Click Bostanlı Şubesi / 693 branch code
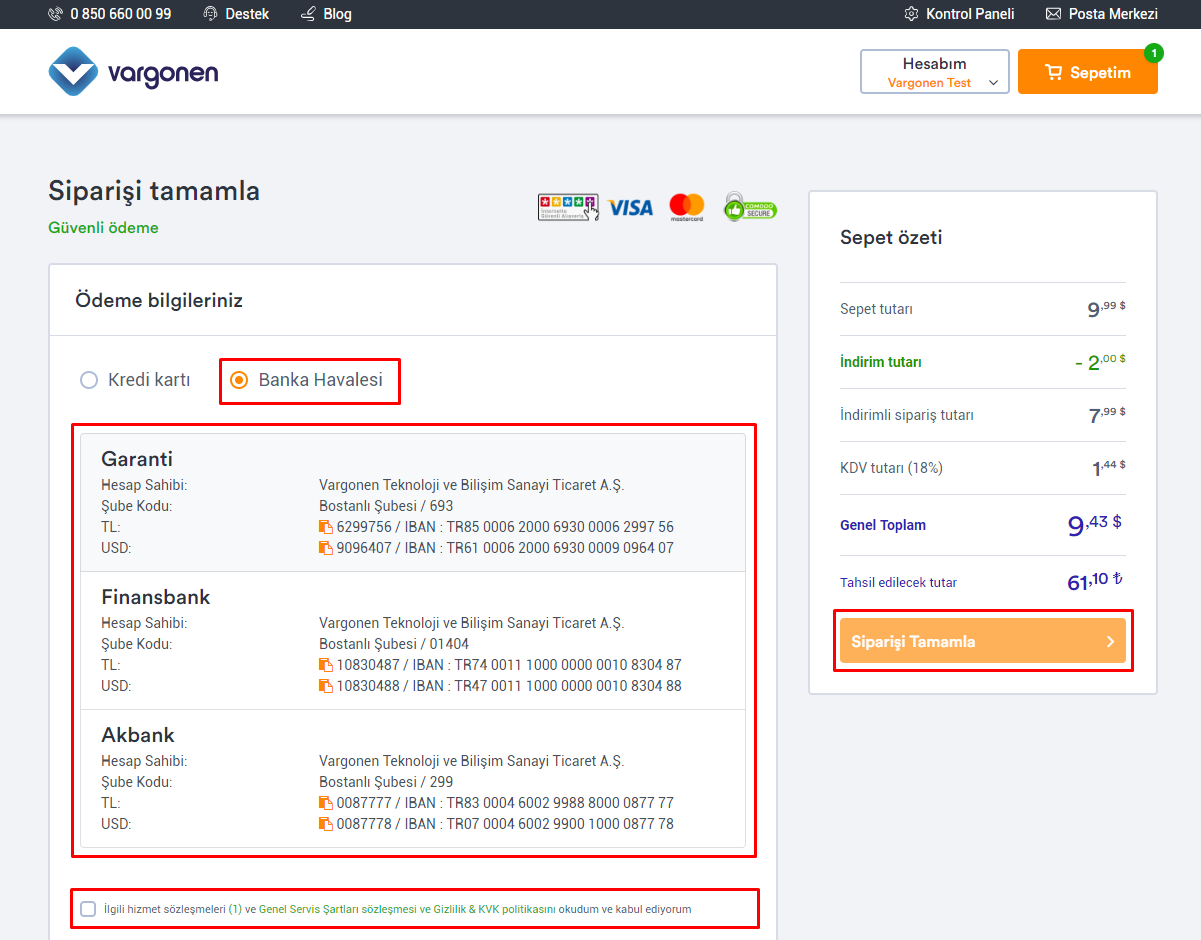 [386, 506]
